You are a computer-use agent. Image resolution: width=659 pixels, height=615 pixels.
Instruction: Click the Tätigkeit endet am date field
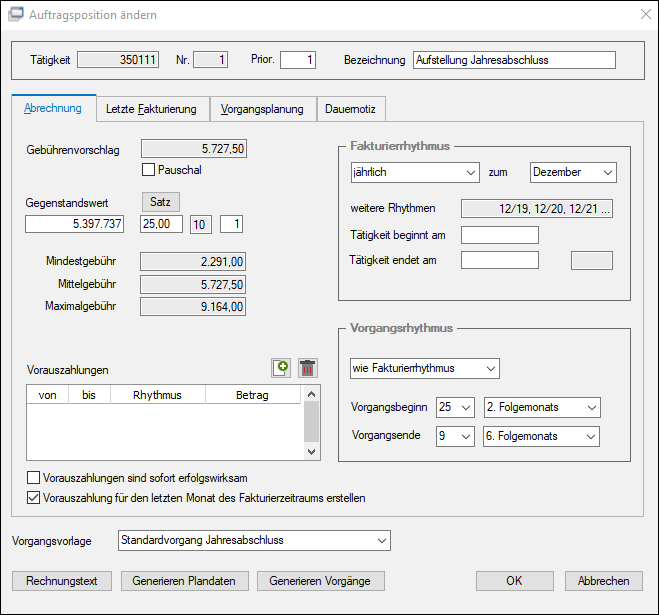[x=500, y=260]
